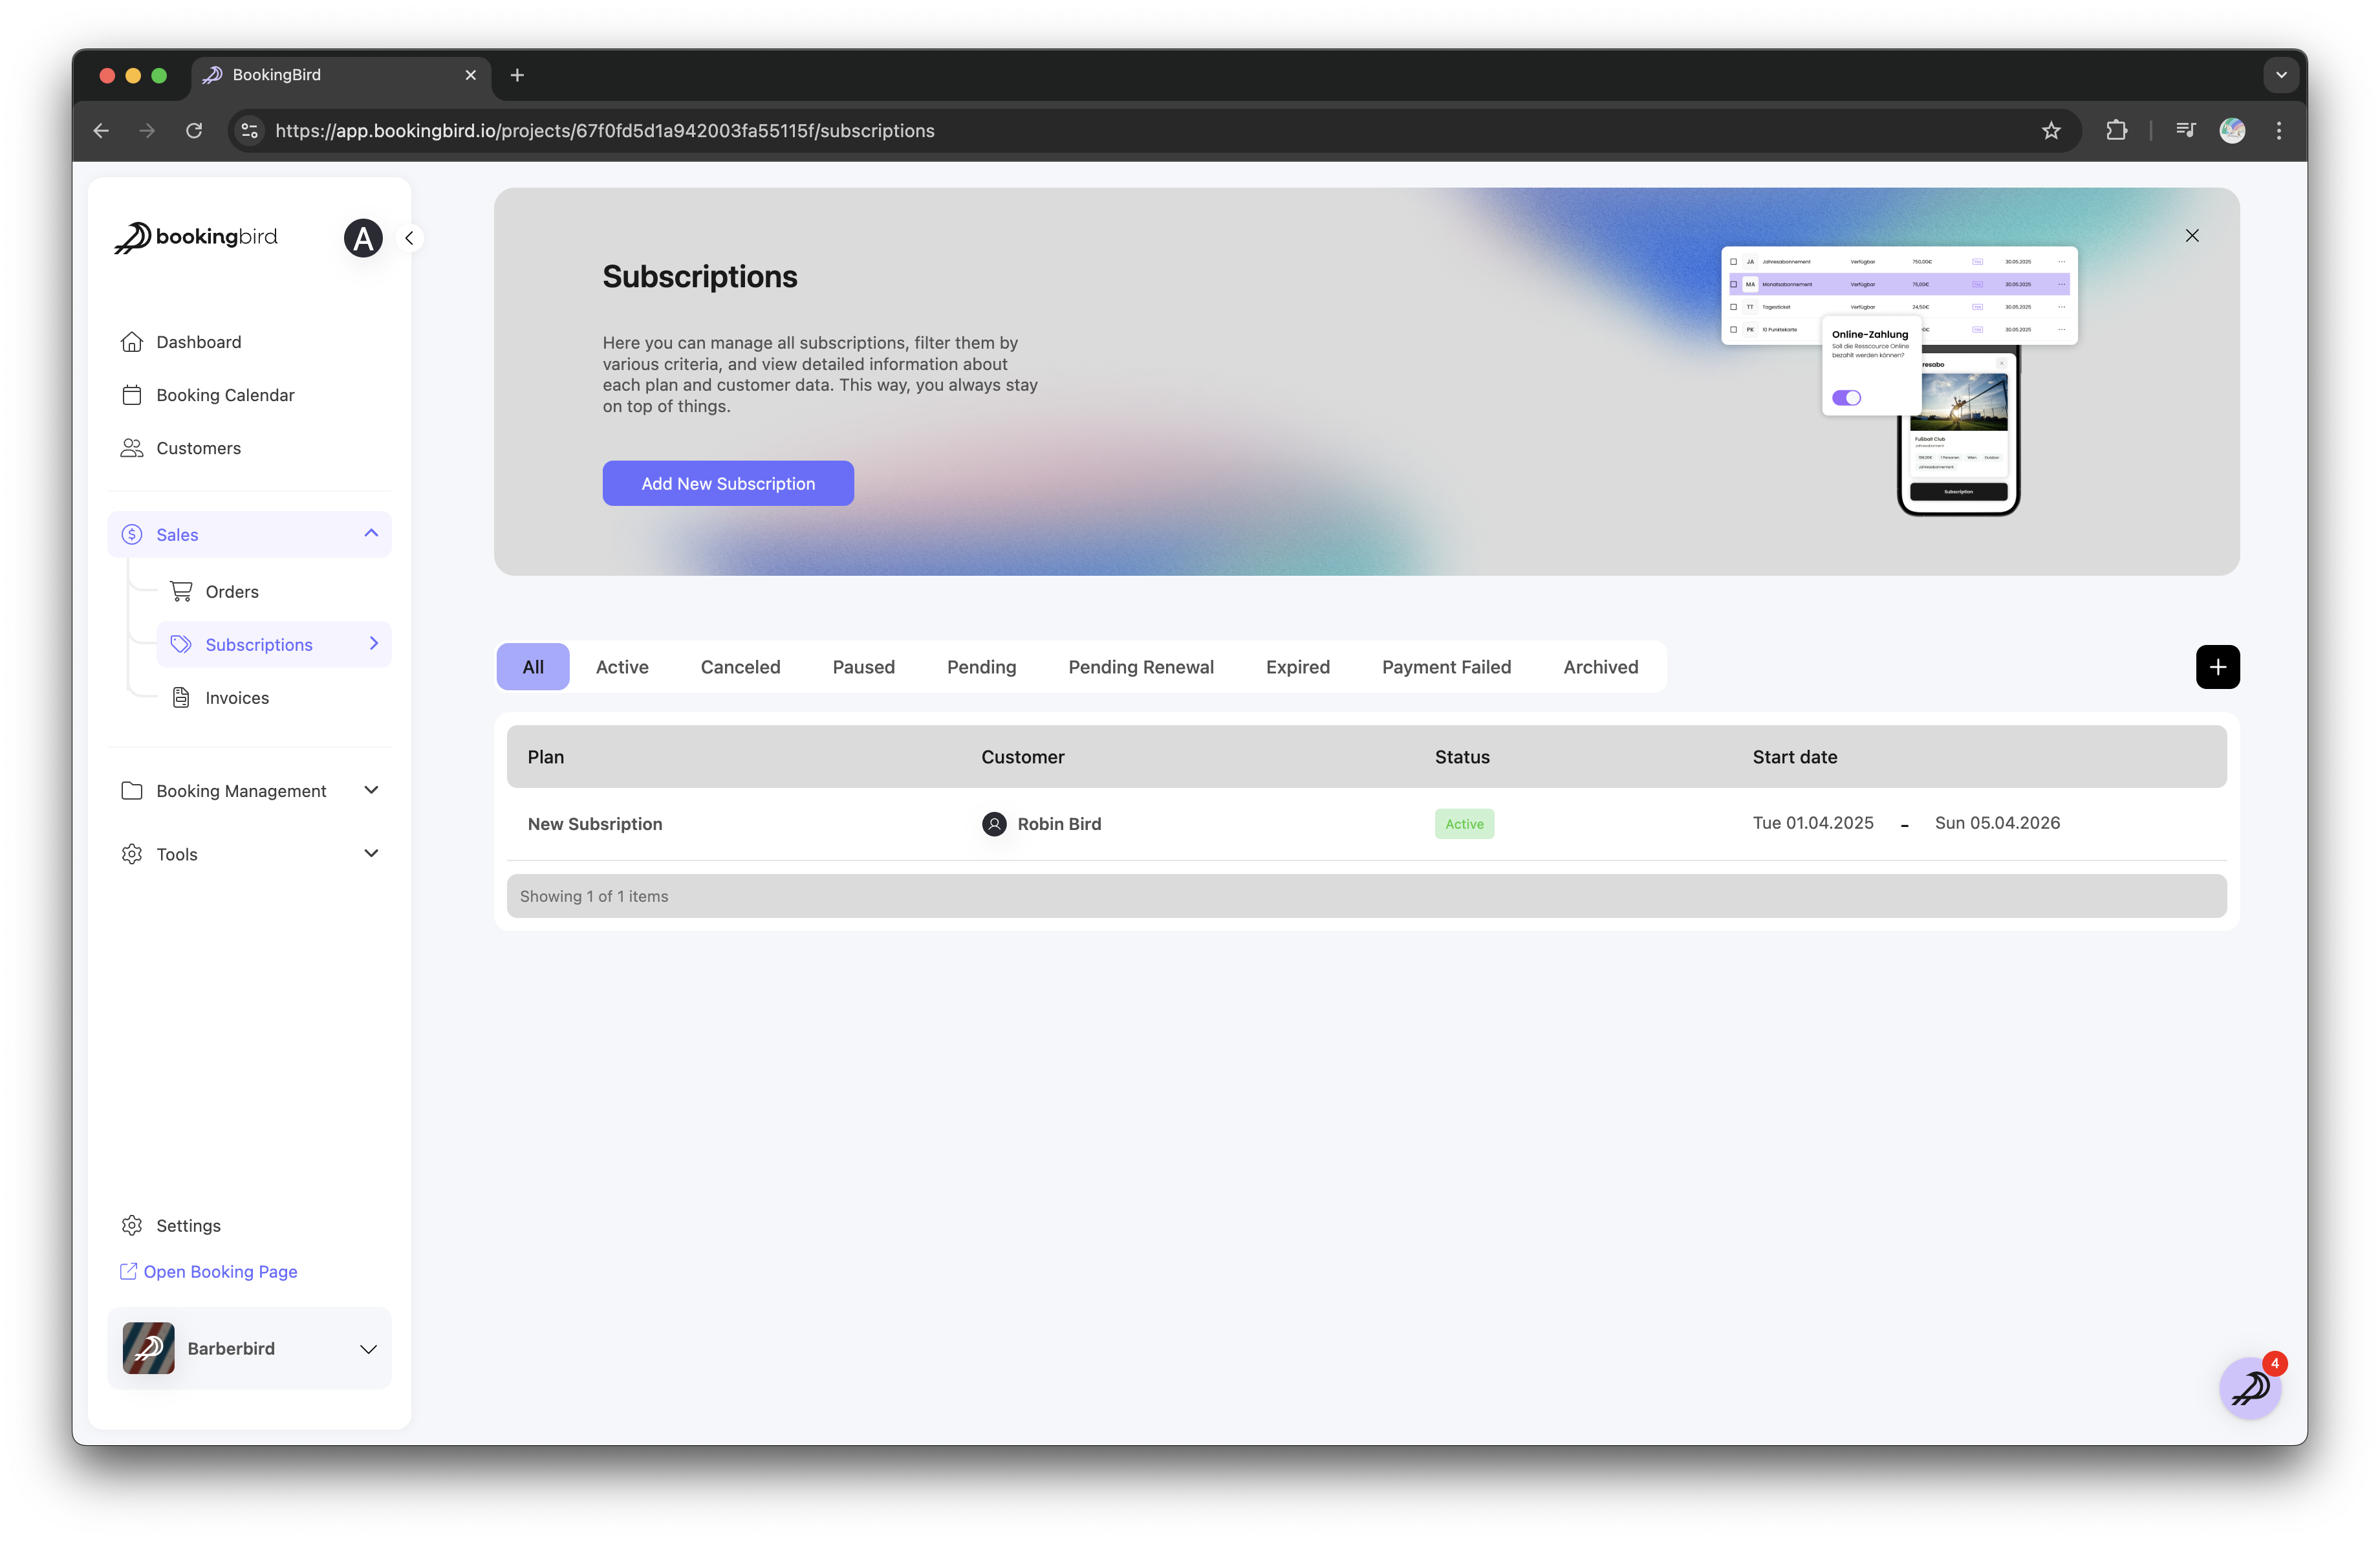Screen dimensions: 2380x1541
Task: Click the Orders cart icon
Action: pos(181,591)
